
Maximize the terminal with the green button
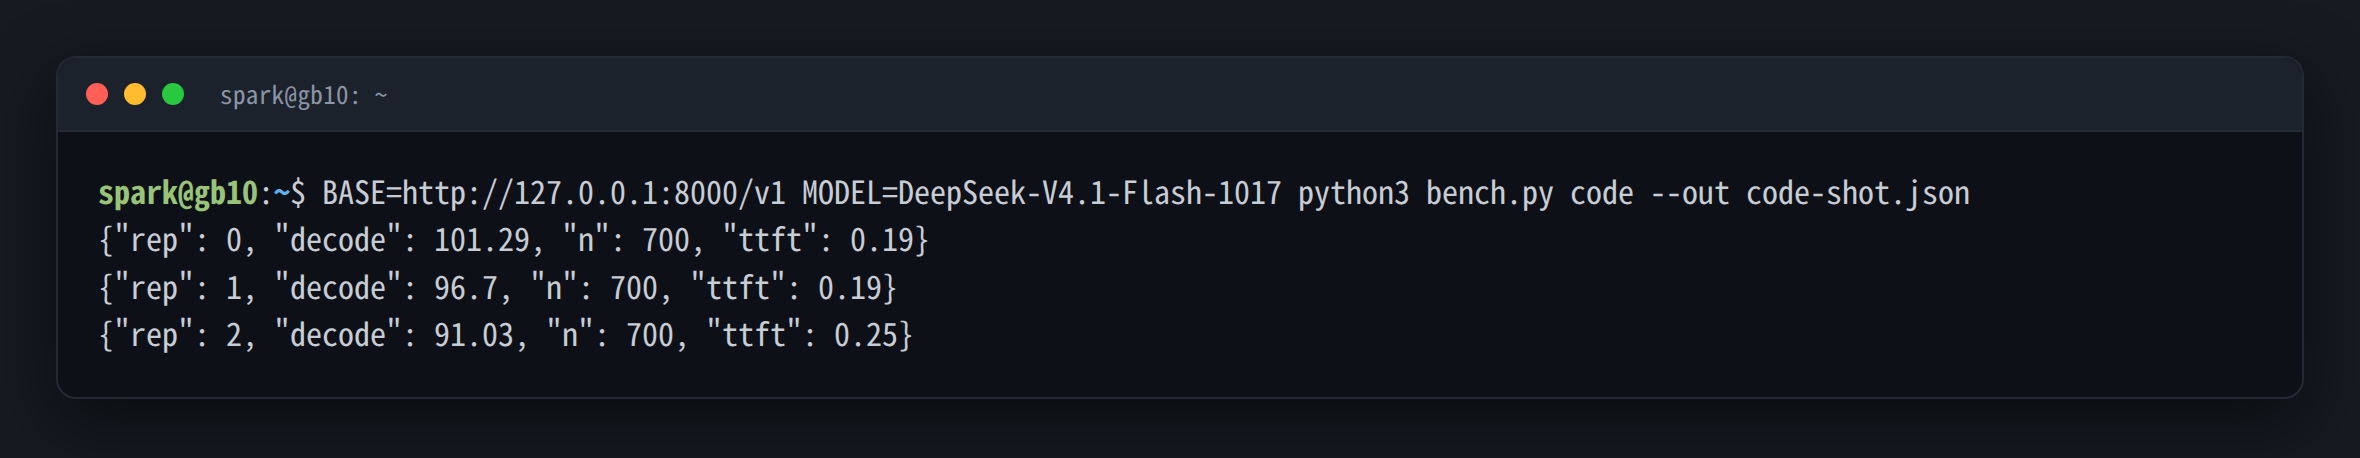coord(173,94)
